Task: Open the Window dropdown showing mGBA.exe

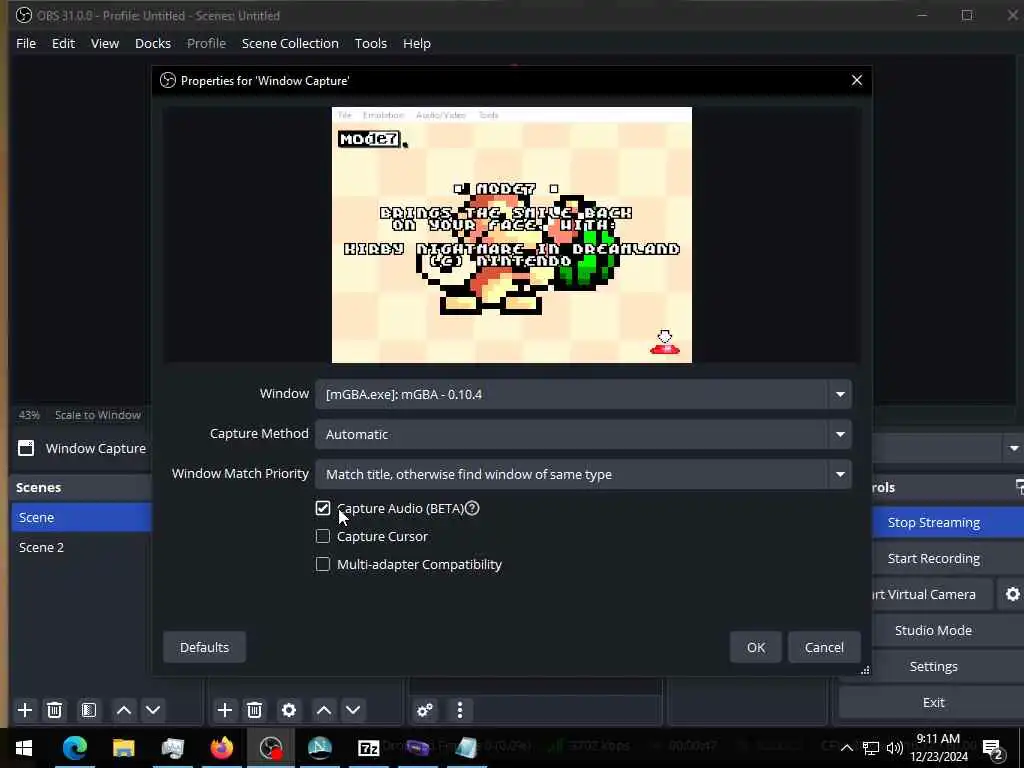Action: click(x=583, y=394)
